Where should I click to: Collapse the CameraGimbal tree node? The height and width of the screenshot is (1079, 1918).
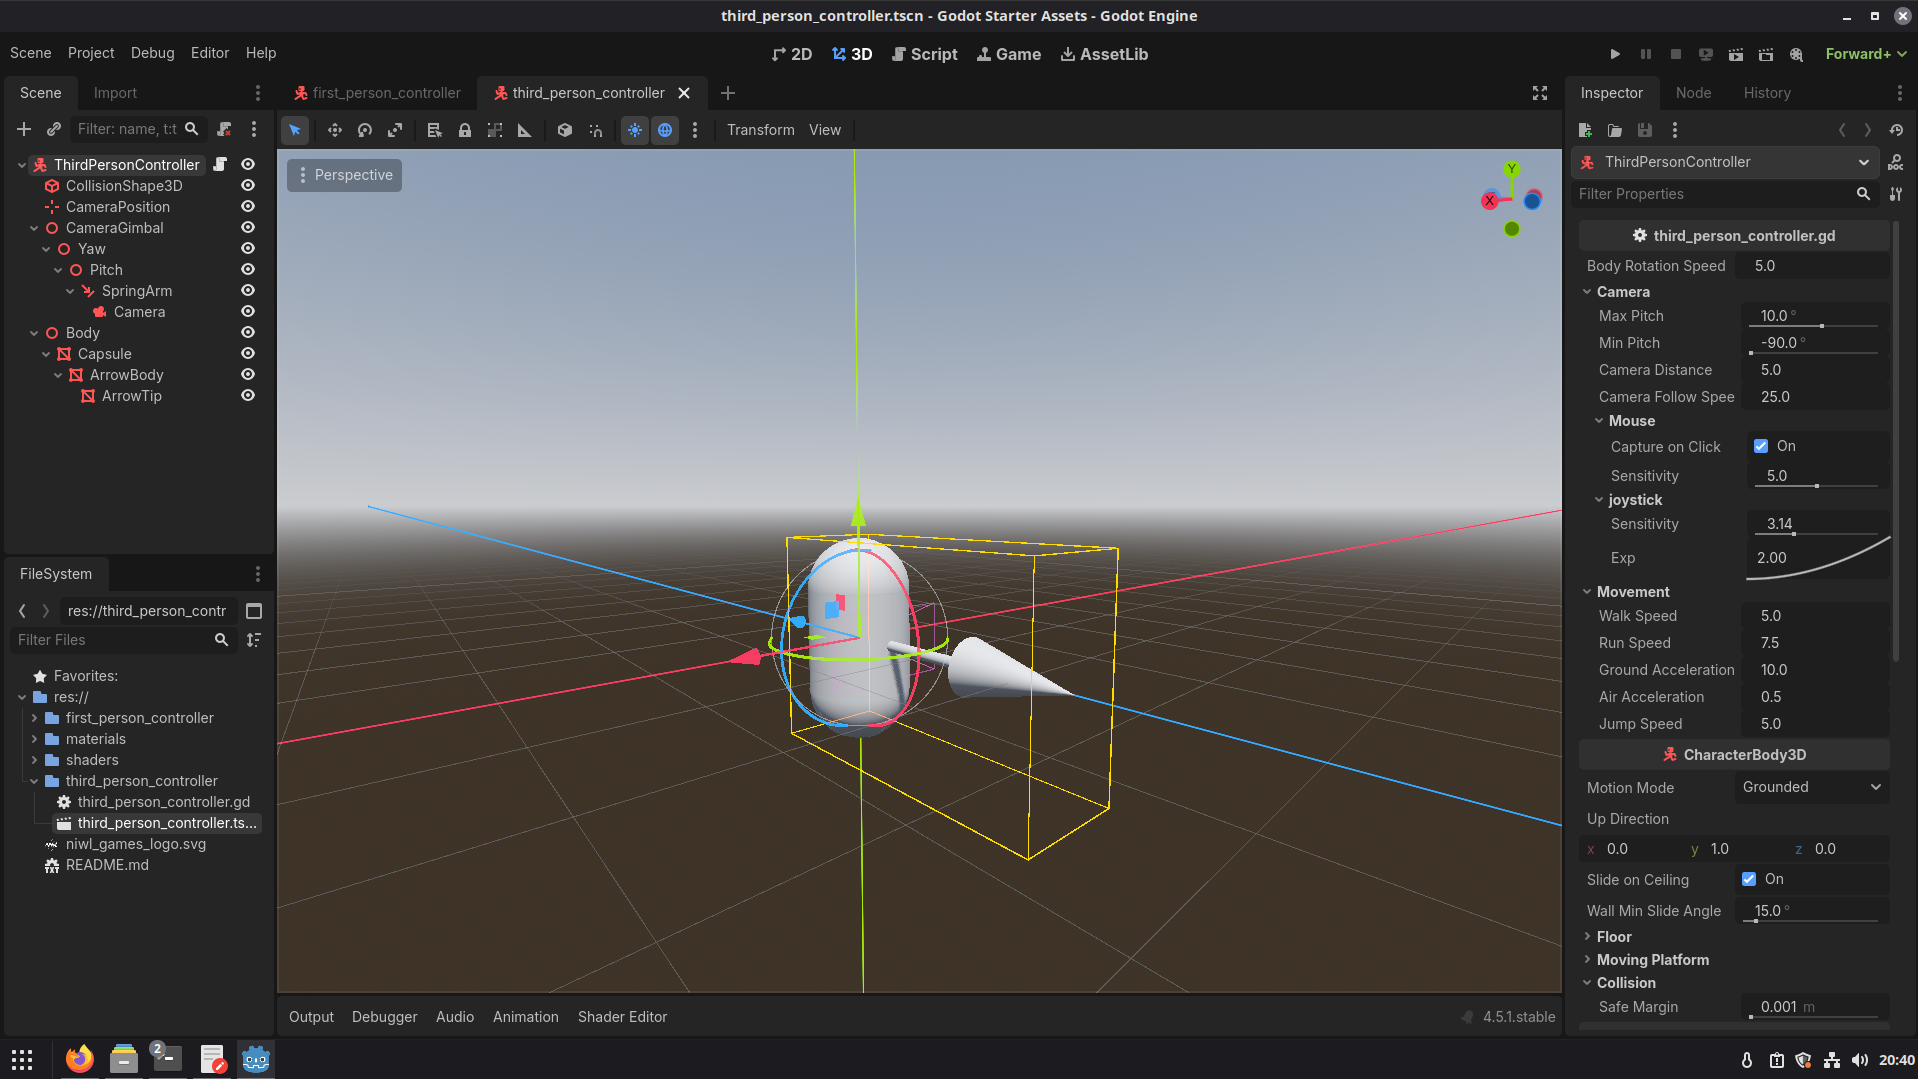point(34,228)
